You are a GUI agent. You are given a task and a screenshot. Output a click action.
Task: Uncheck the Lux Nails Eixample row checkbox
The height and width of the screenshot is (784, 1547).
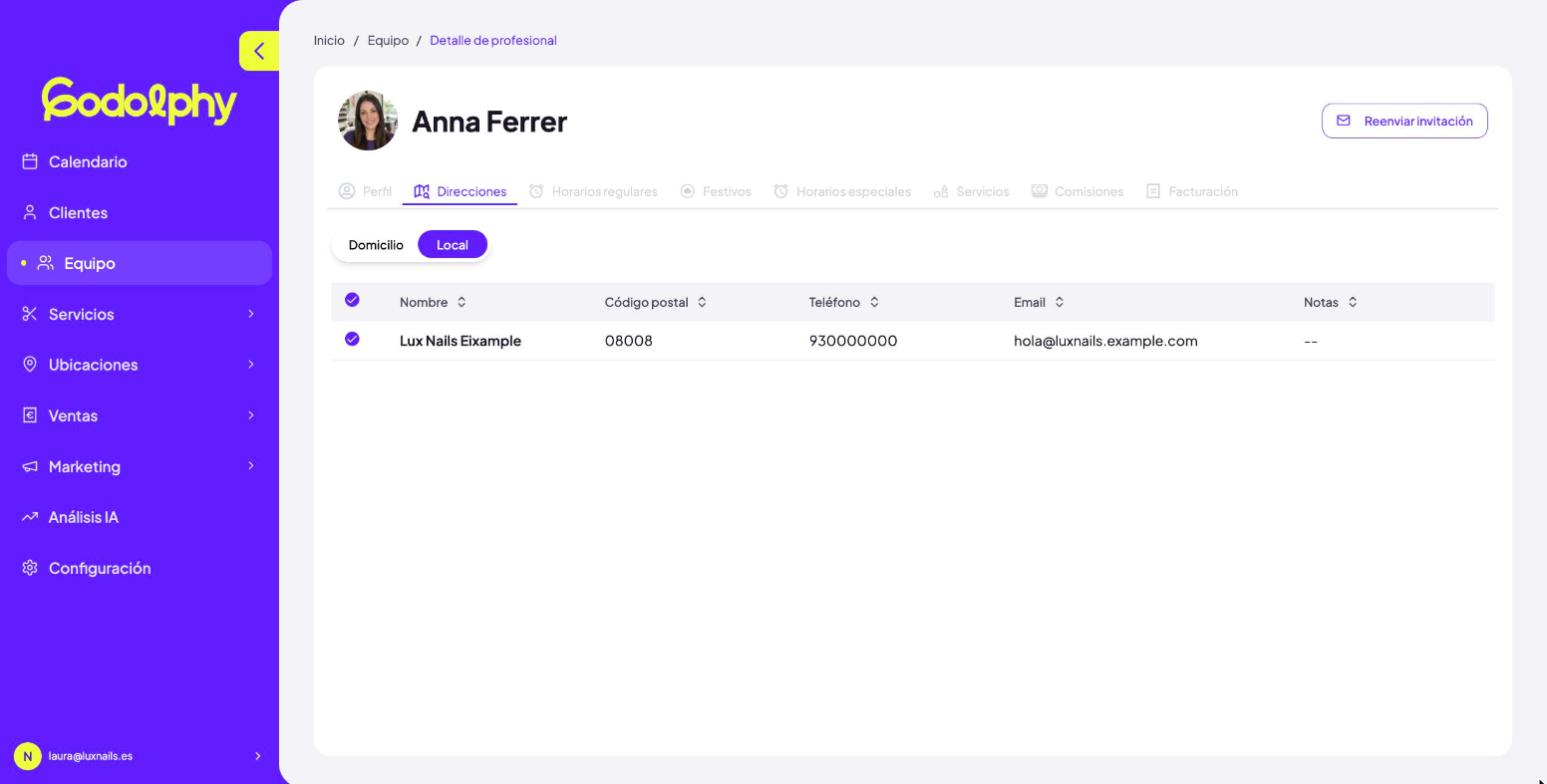tap(352, 339)
